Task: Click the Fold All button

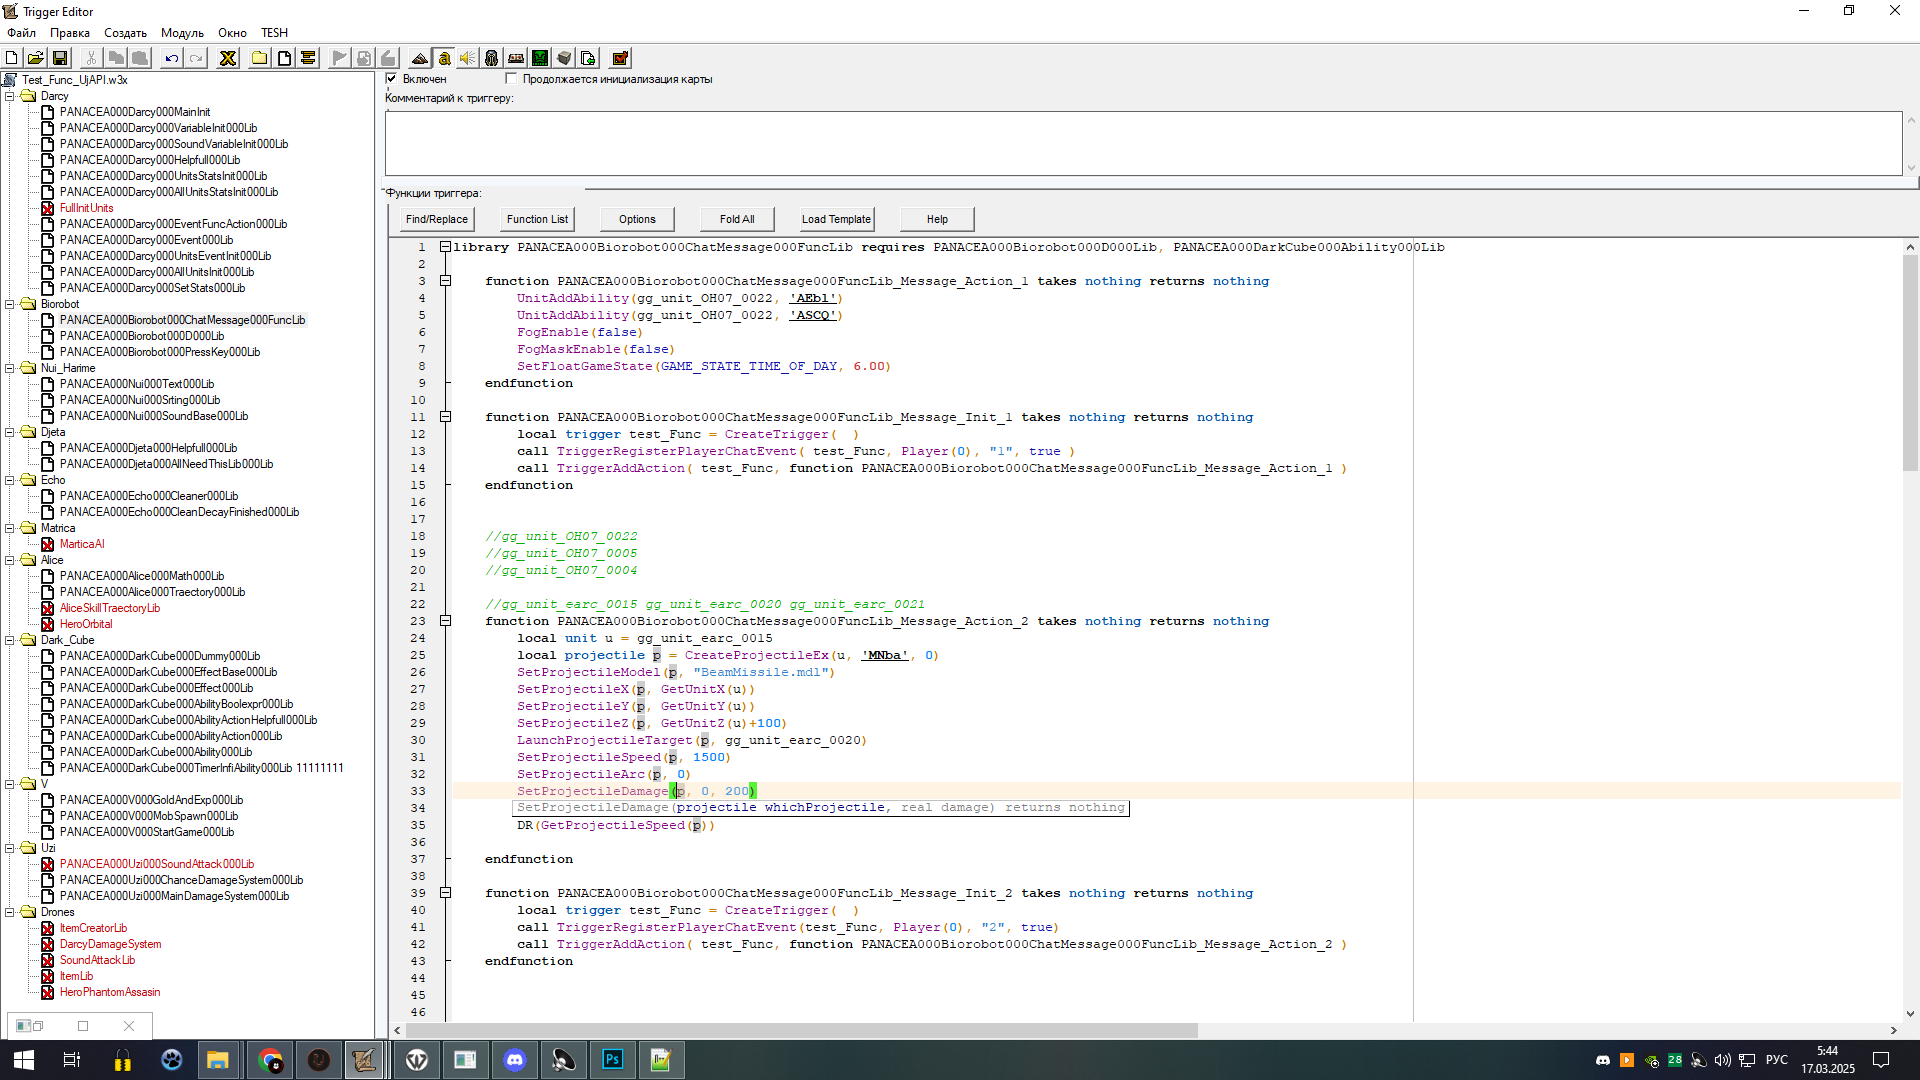Action: (737, 219)
